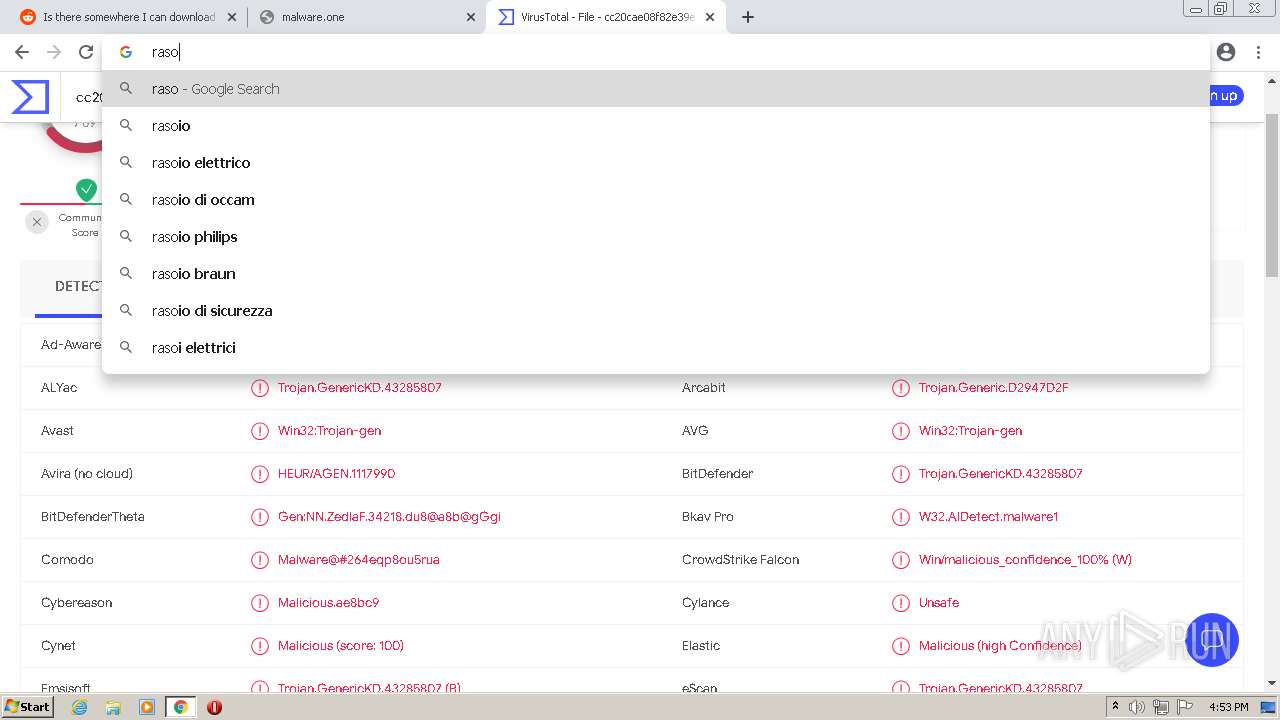Click the BitDefender row alert icon

click(901, 474)
